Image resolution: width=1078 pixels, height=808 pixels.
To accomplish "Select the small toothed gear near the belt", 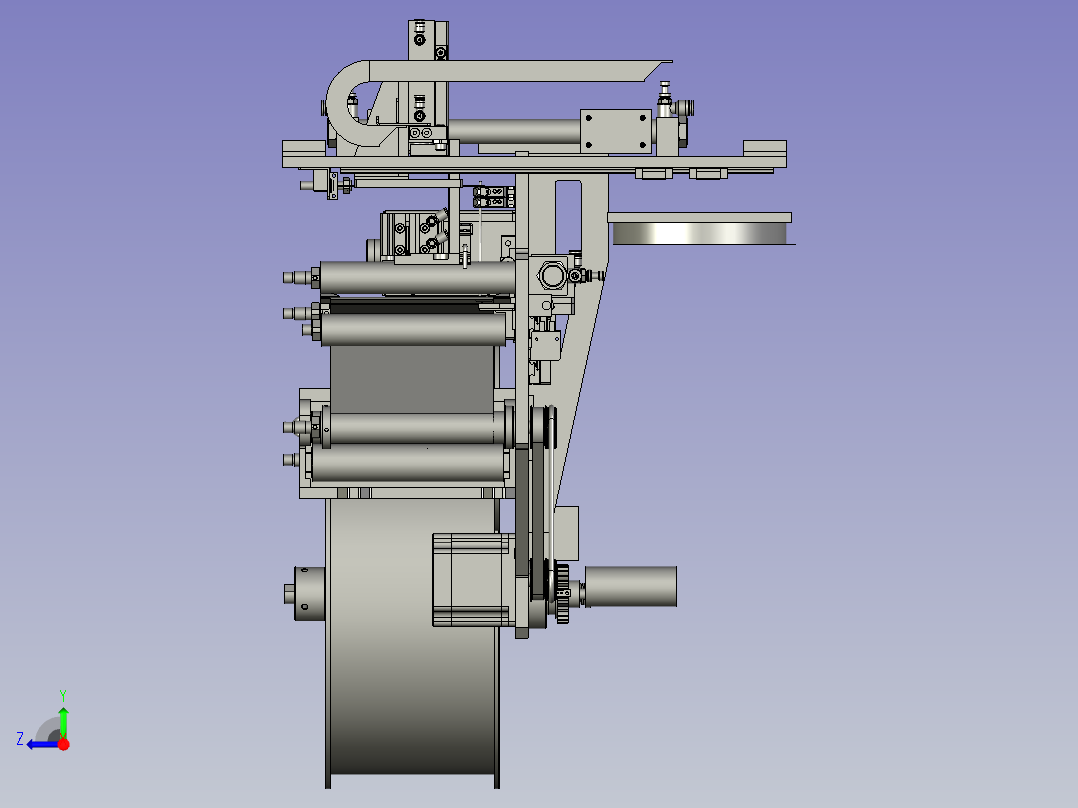I will pos(562,593).
